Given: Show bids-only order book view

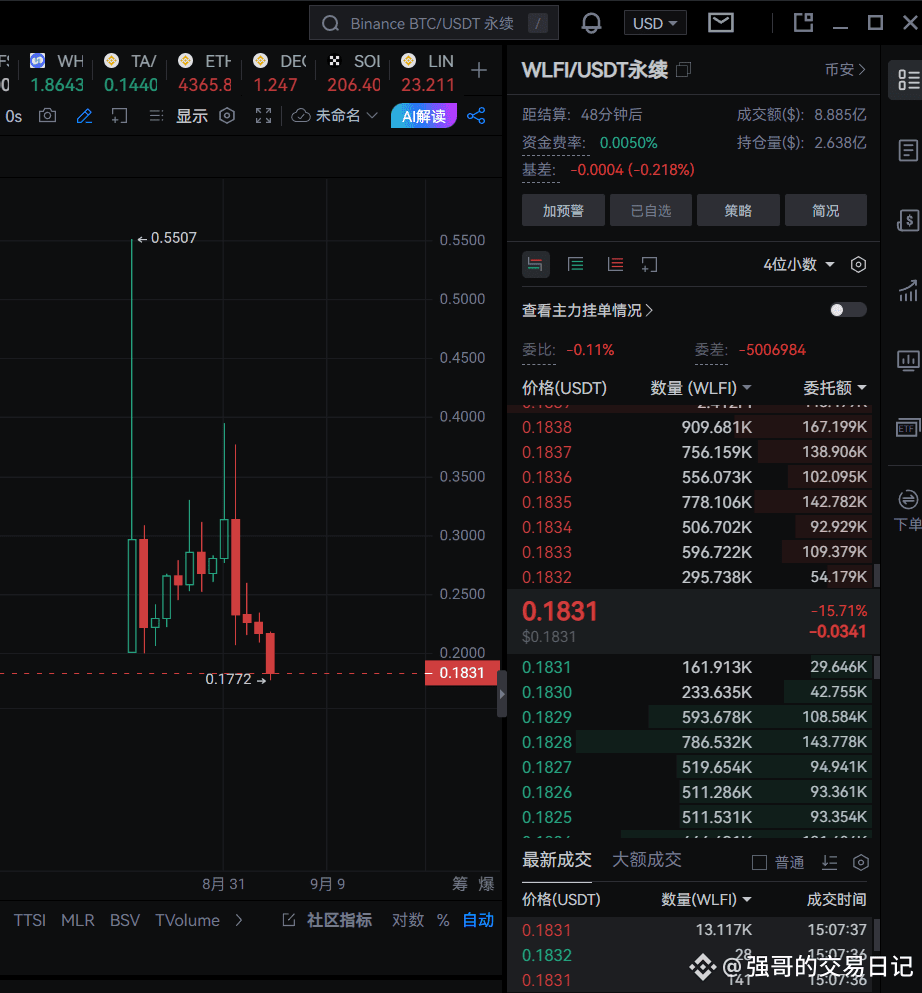Looking at the screenshot, I should [x=576, y=265].
